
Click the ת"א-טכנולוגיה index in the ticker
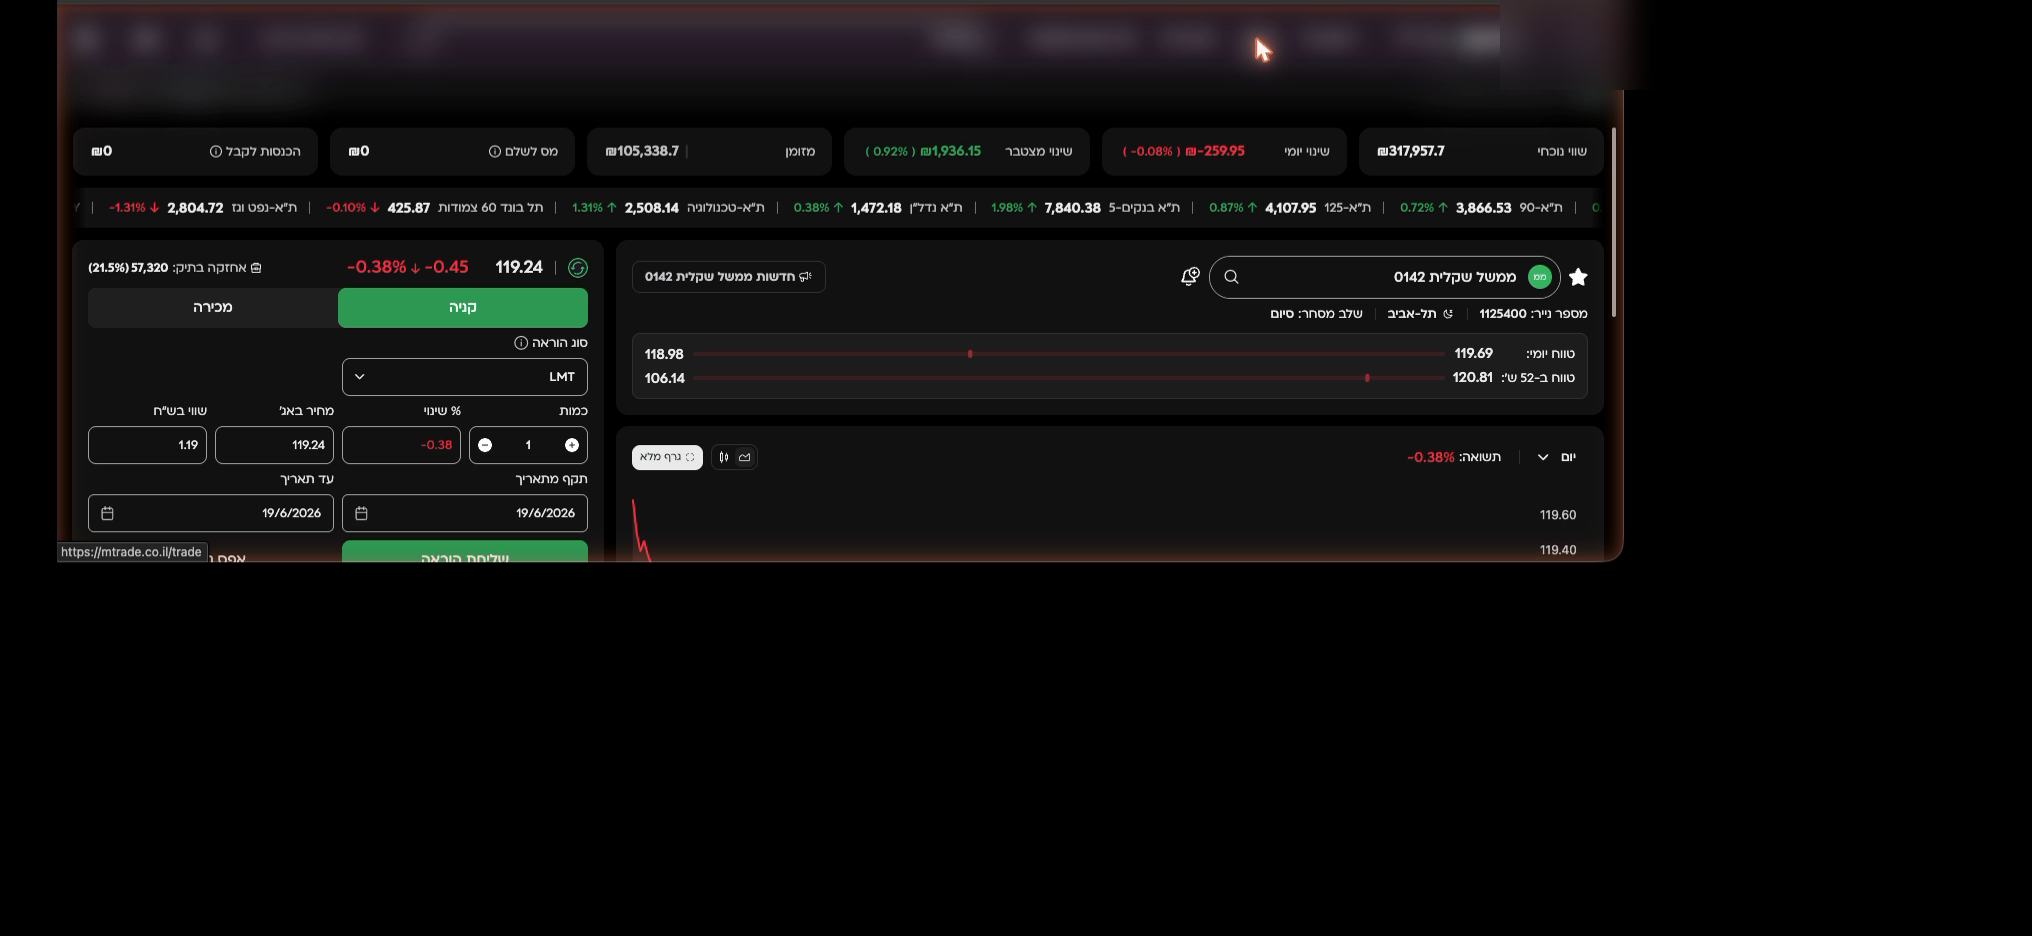tap(668, 208)
